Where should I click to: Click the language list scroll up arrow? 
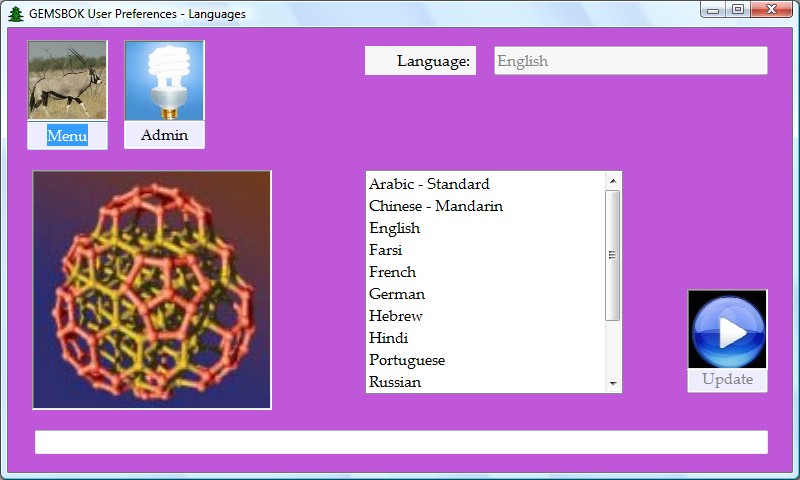tap(613, 181)
